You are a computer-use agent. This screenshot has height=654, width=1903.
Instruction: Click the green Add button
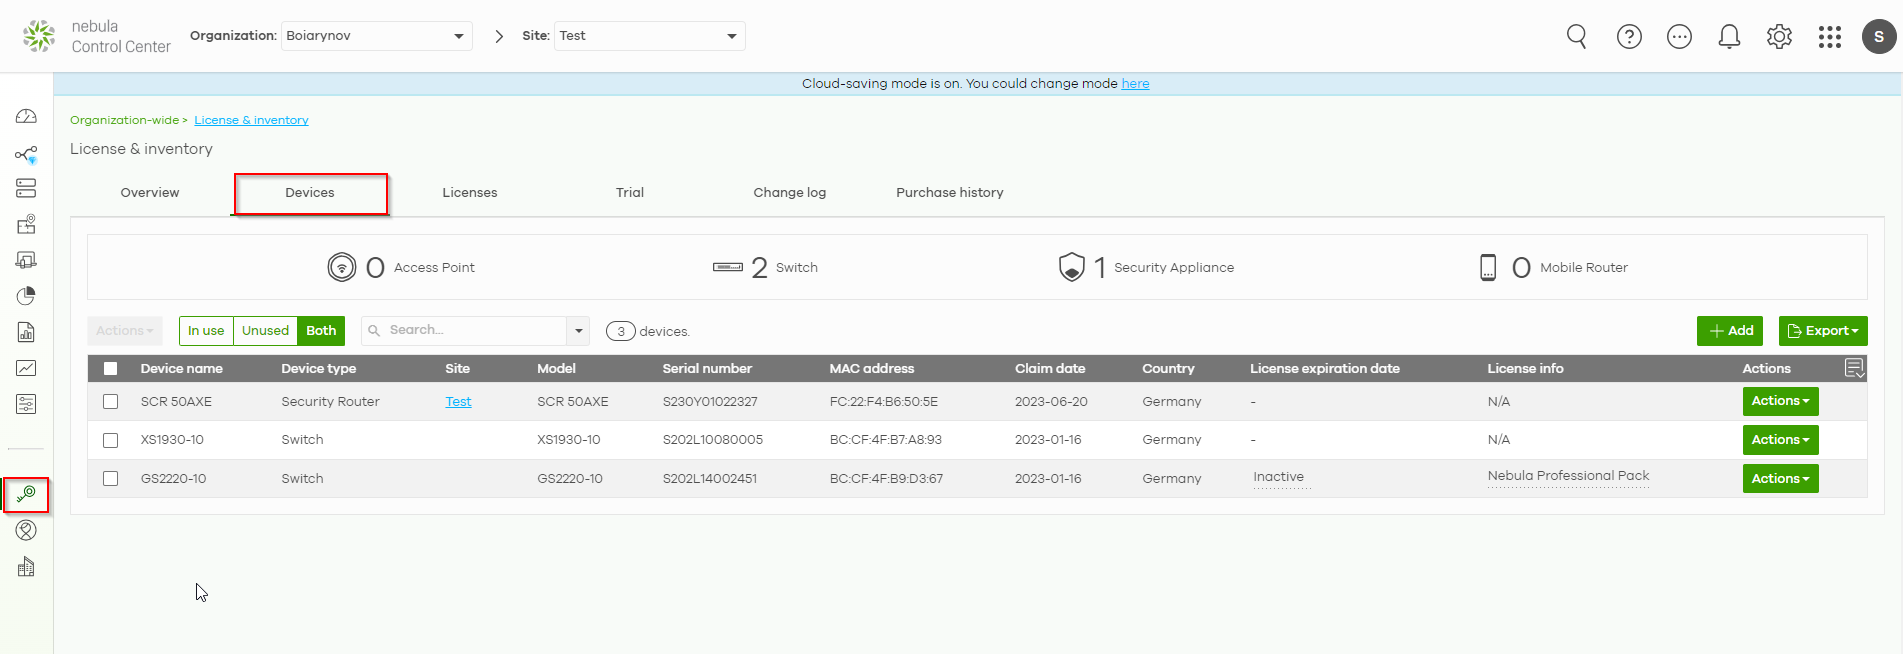tap(1729, 331)
